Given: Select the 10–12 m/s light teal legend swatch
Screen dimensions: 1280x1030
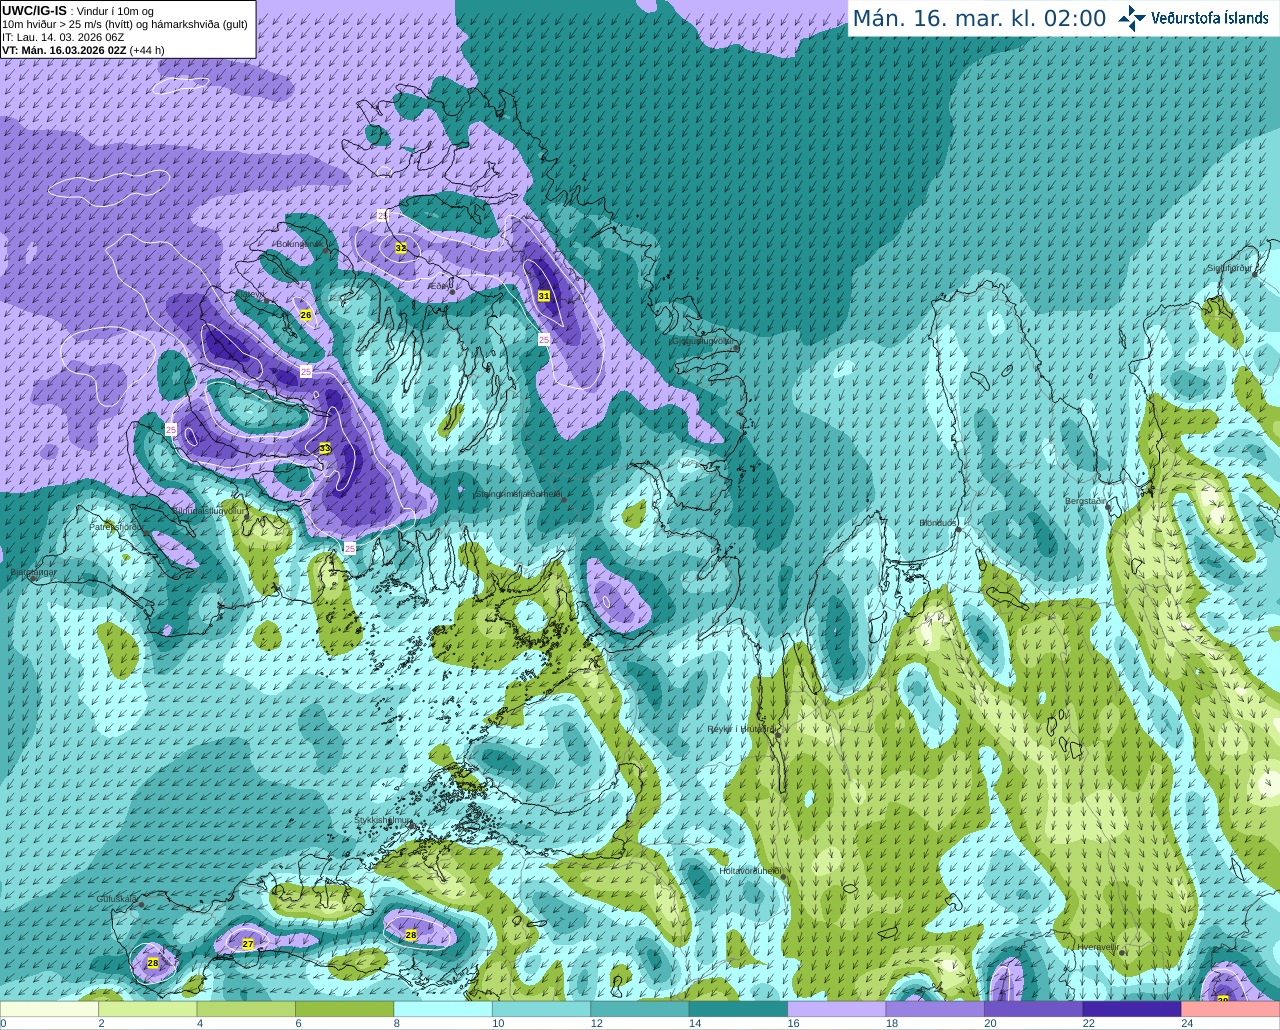Looking at the screenshot, I should 542,1009.
